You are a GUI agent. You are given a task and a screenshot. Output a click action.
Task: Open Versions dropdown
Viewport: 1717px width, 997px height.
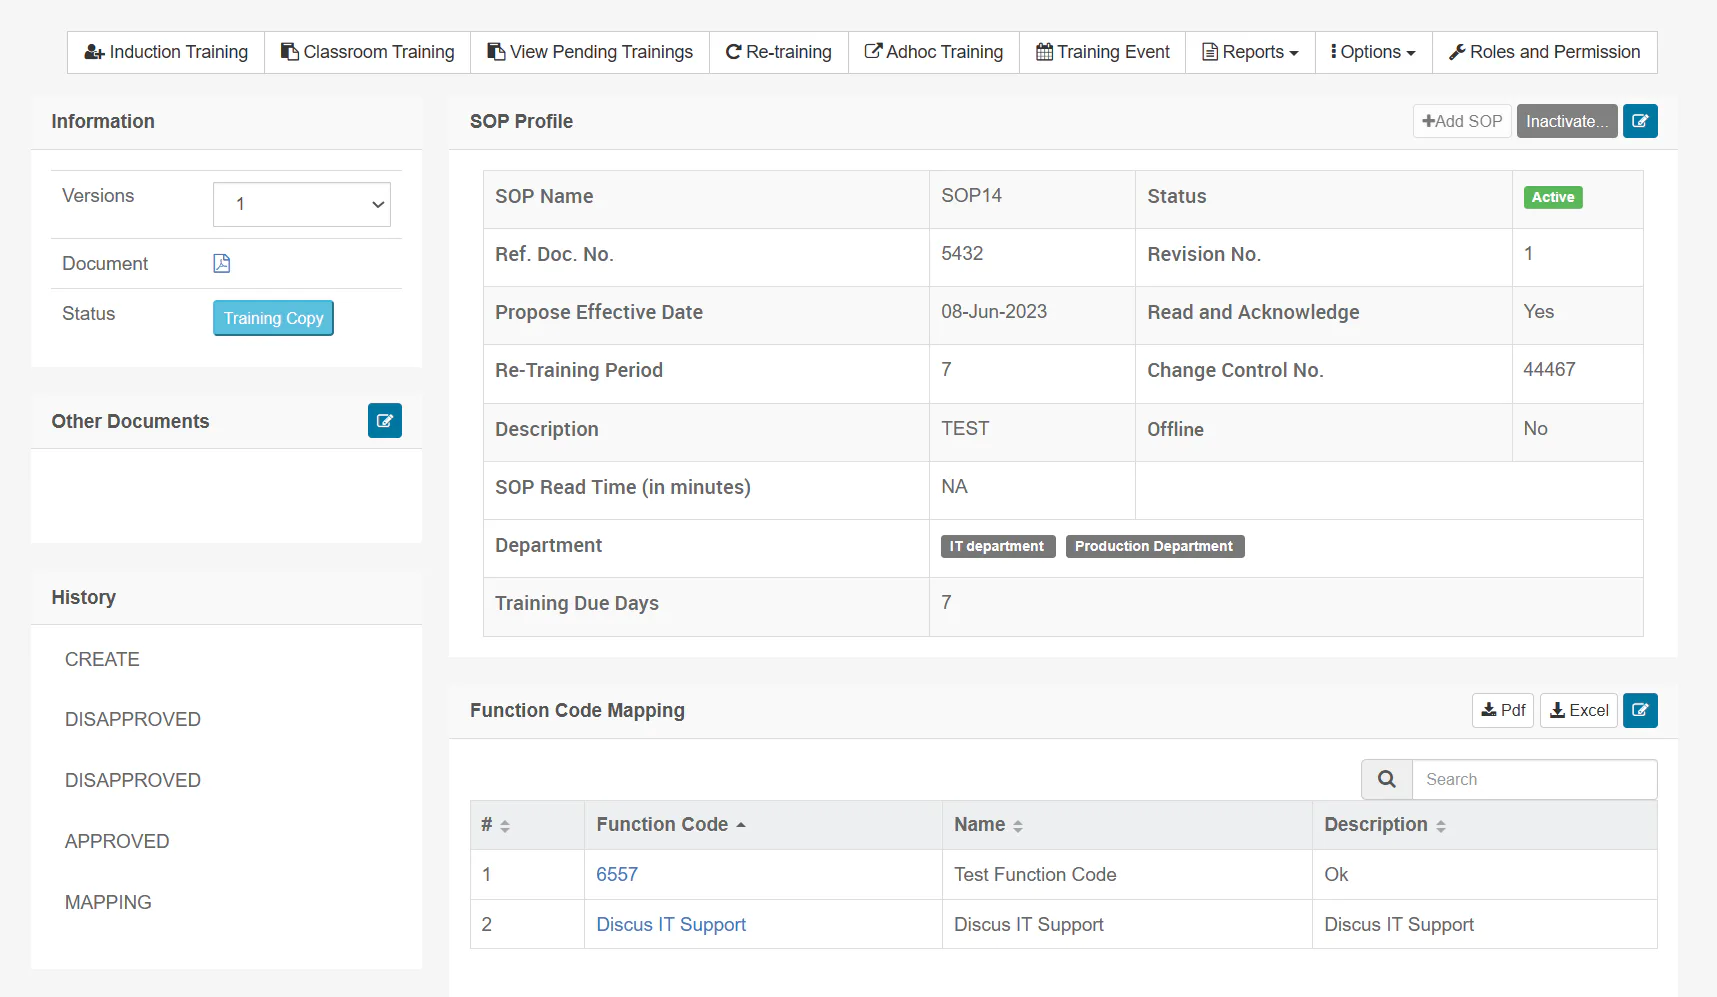pyautogui.click(x=302, y=204)
